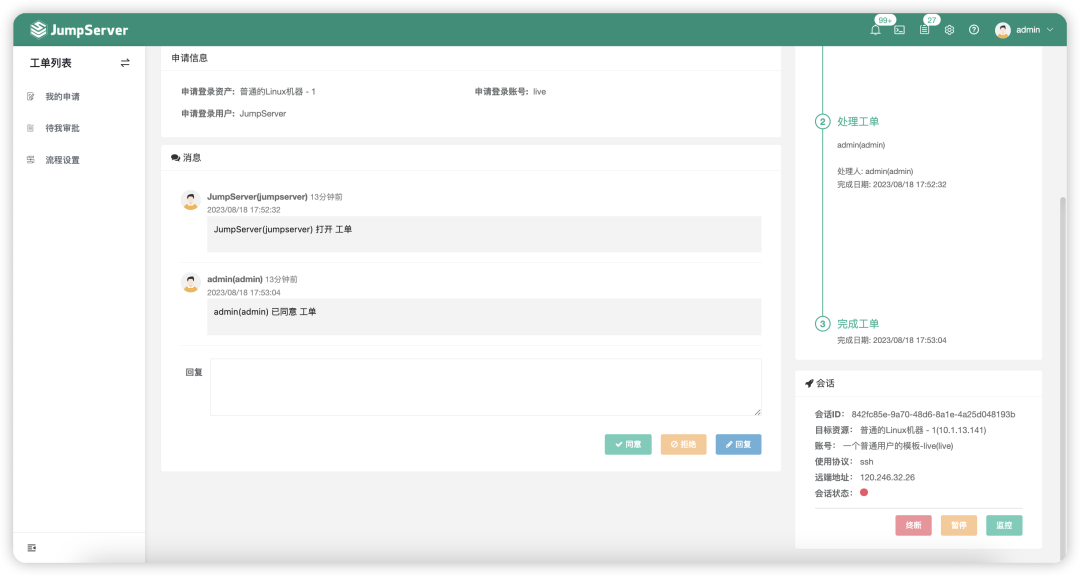Click the admin user avatar
The image size is (1080, 576).
(x=1003, y=30)
